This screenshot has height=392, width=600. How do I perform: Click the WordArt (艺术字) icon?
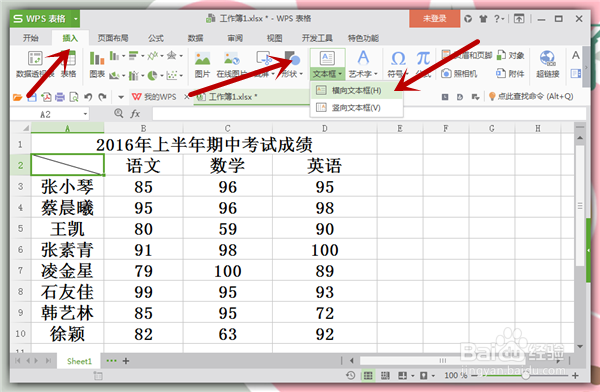point(363,64)
